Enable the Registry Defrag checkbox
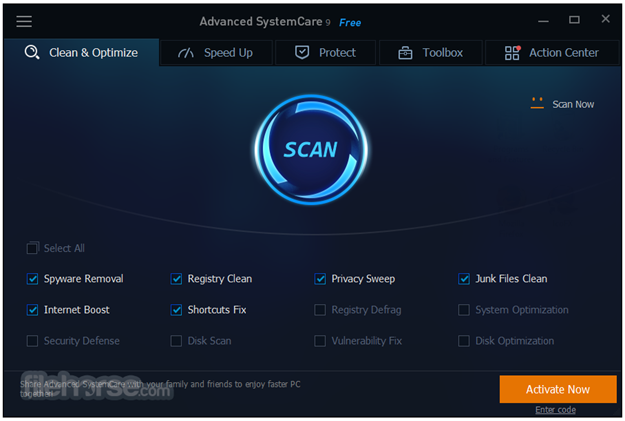This screenshot has height=421, width=625. [x=320, y=310]
